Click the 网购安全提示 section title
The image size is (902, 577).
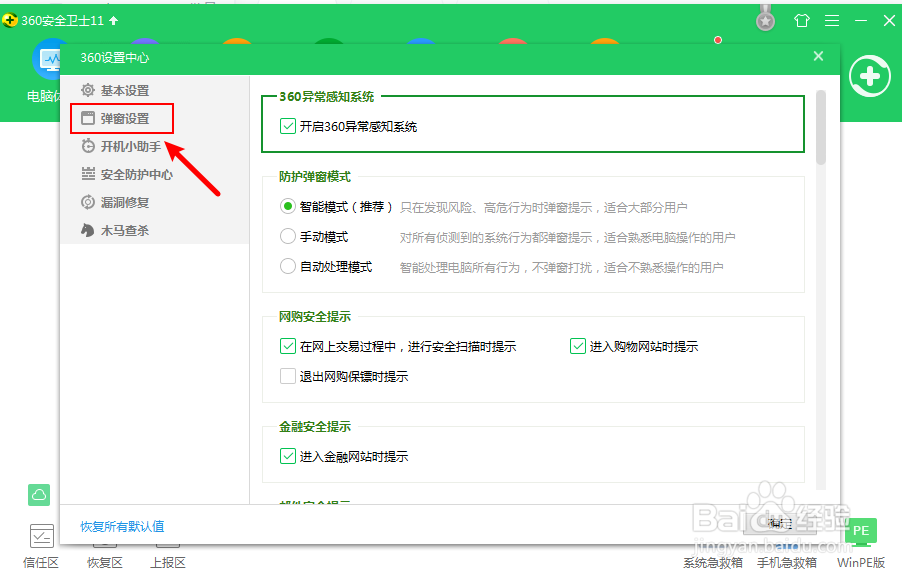pyautogui.click(x=315, y=316)
